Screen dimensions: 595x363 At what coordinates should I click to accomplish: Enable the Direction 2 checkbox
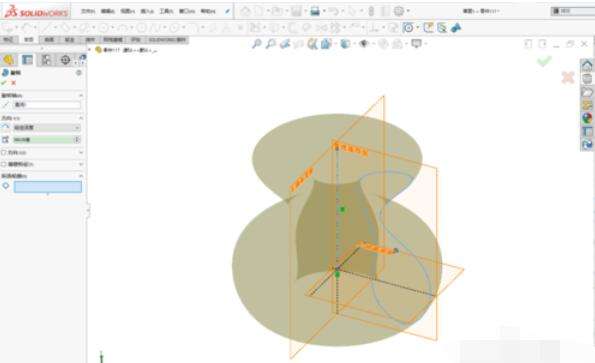tap(4, 152)
